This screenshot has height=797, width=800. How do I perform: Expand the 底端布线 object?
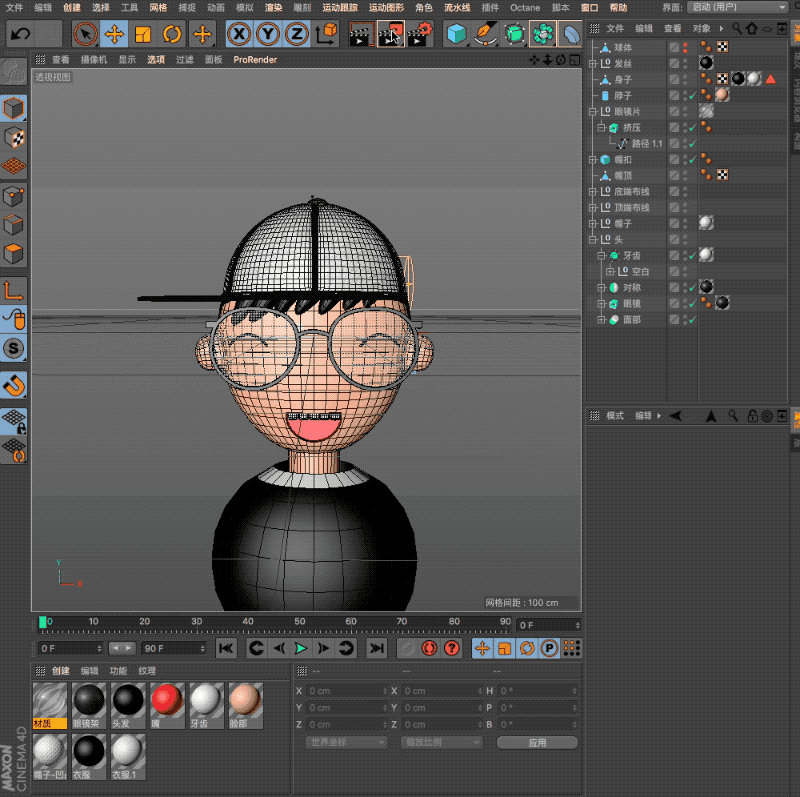pyautogui.click(x=592, y=192)
